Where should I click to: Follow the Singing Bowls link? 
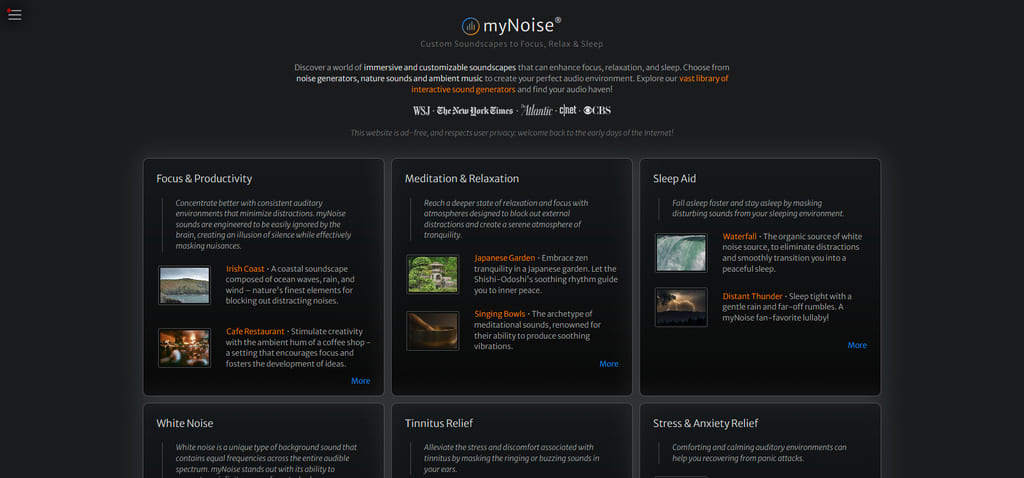click(500, 314)
